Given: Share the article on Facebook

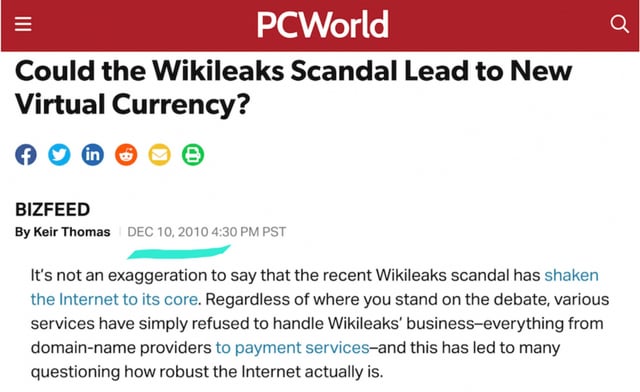Looking at the screenshot, I should (26, 155).
